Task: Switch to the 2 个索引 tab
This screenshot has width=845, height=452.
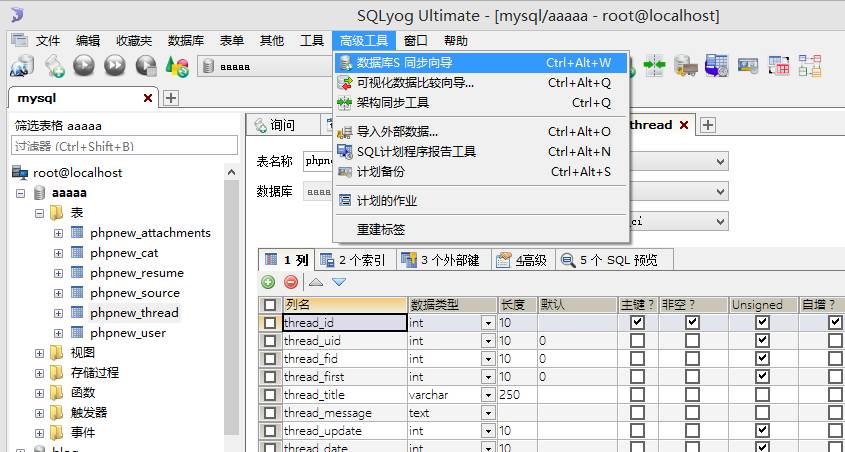Action: (x=354, y=260)
